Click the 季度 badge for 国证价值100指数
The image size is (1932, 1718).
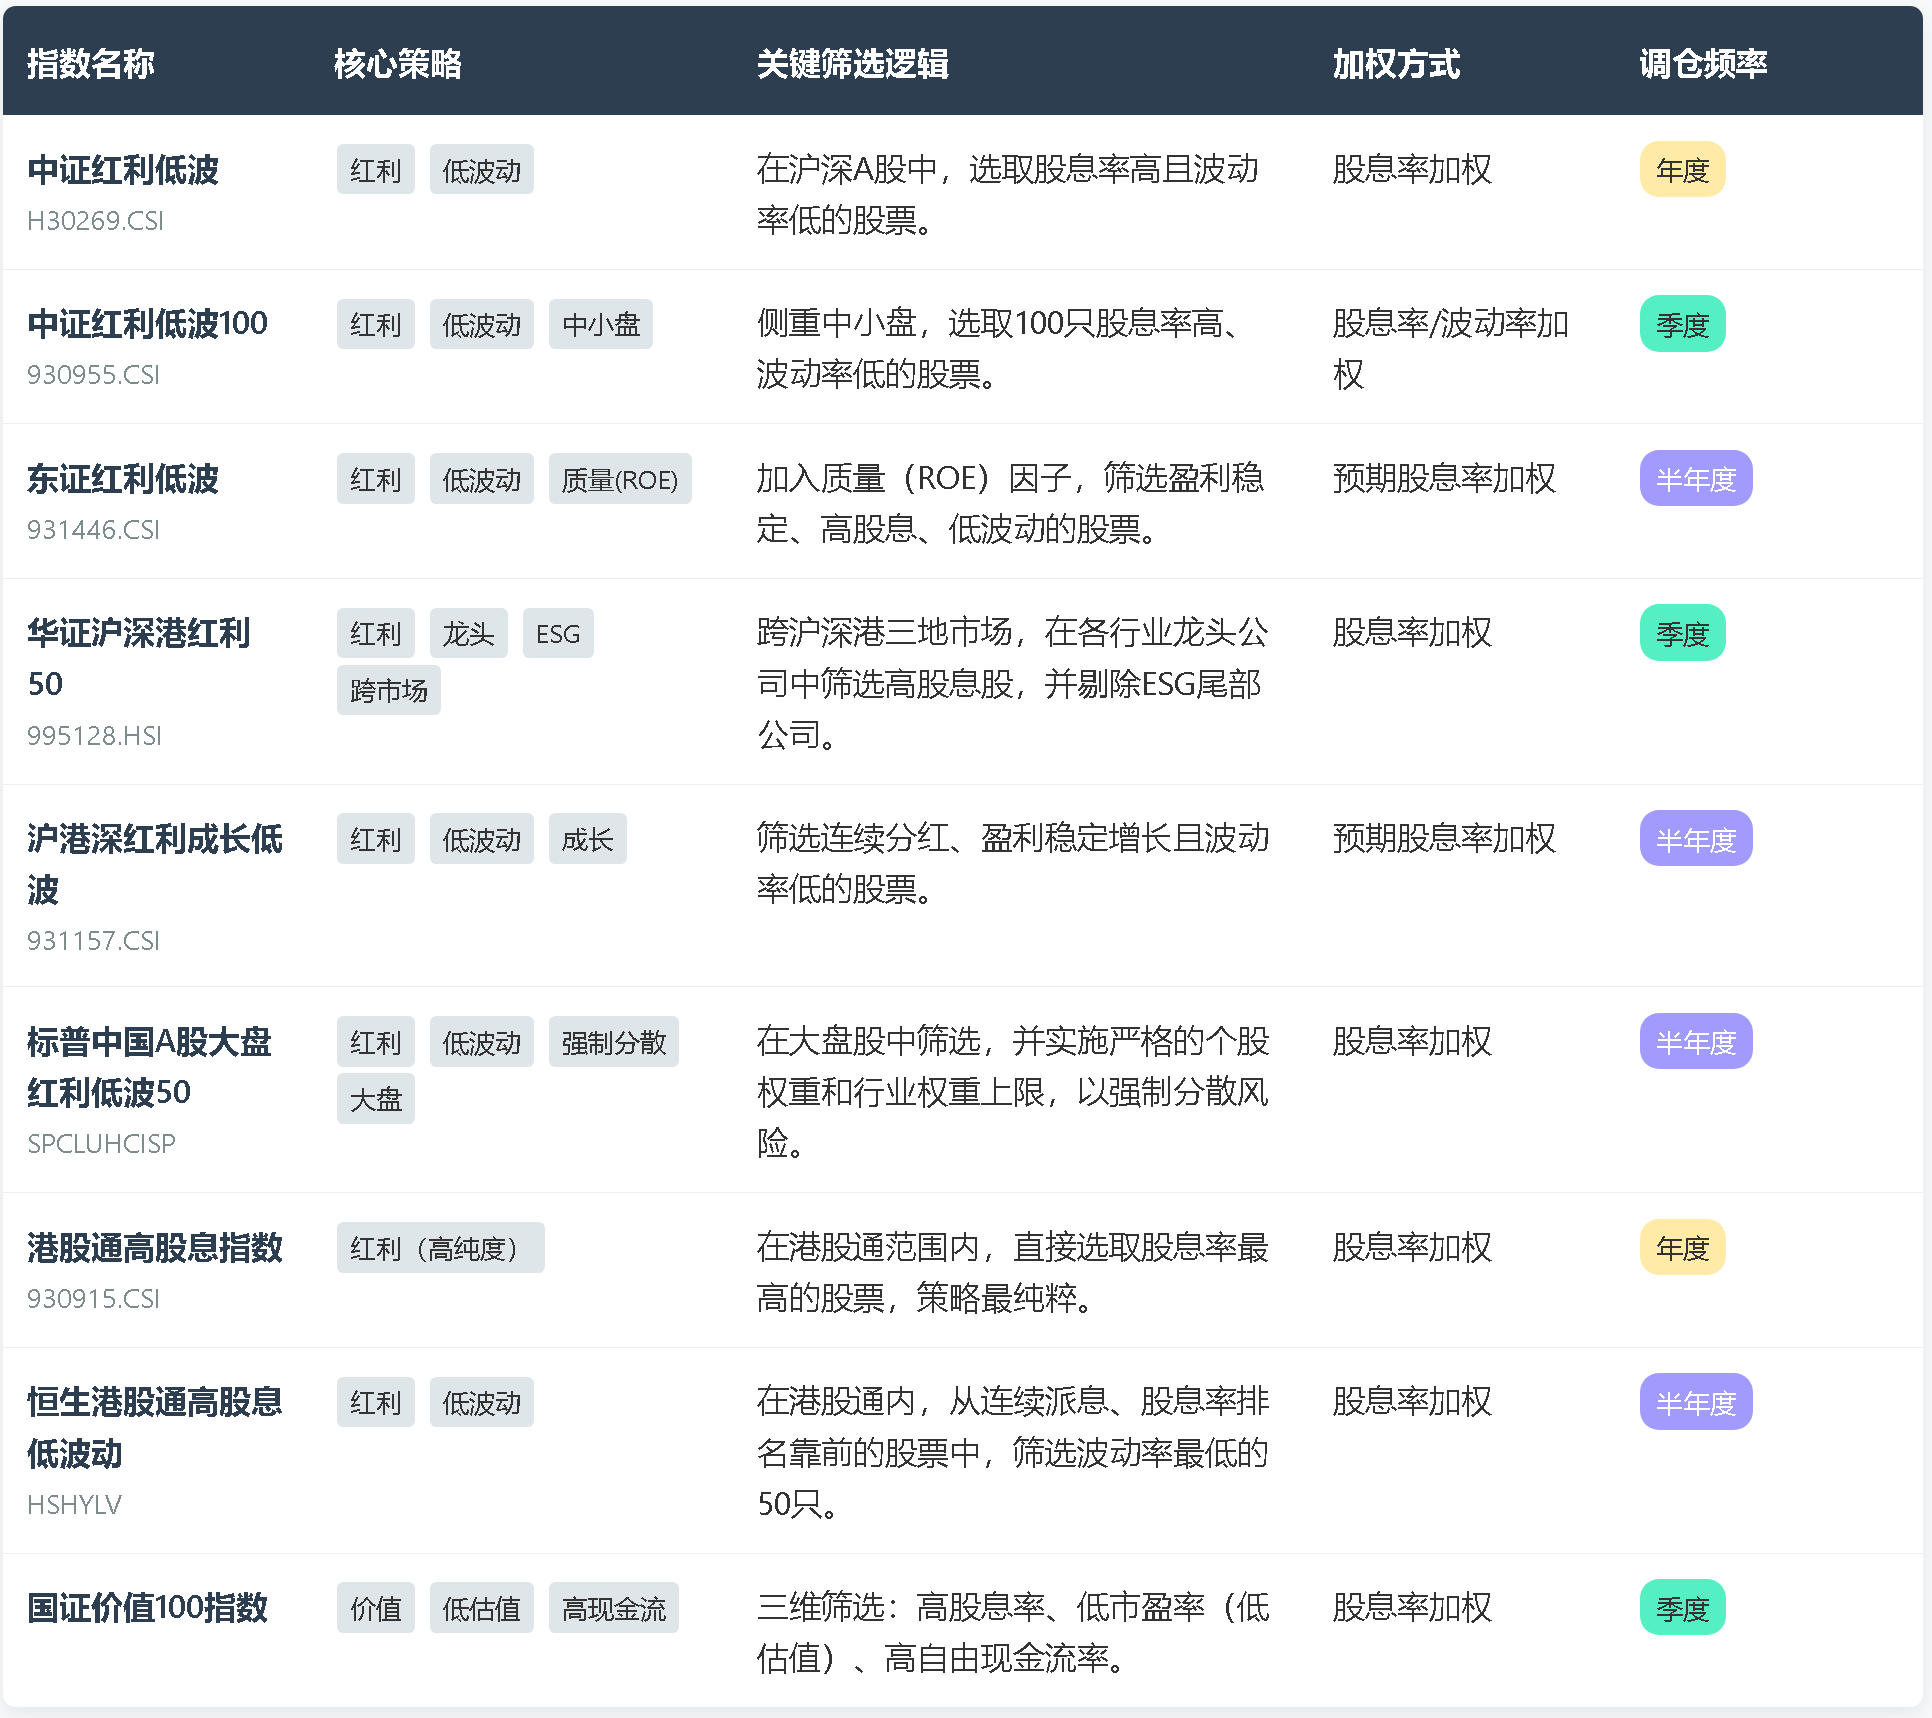[1681, 1609]
